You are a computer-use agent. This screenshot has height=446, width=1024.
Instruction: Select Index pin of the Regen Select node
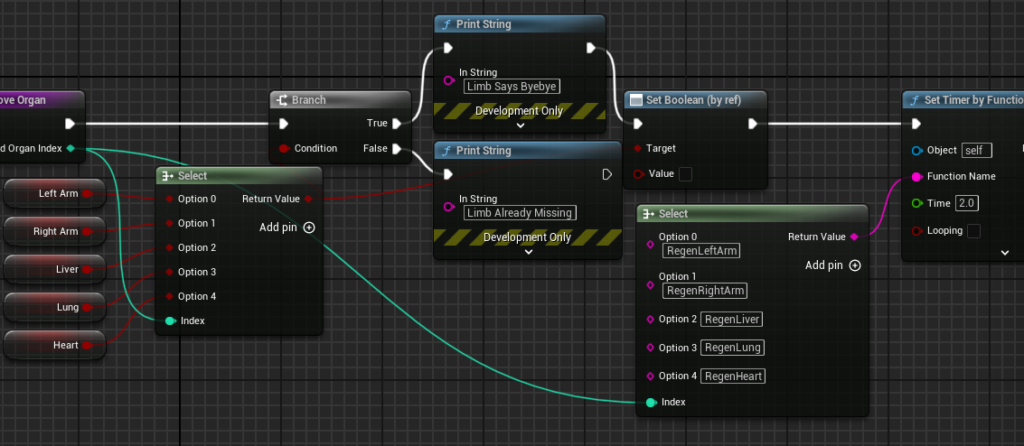tap(650, 402)
